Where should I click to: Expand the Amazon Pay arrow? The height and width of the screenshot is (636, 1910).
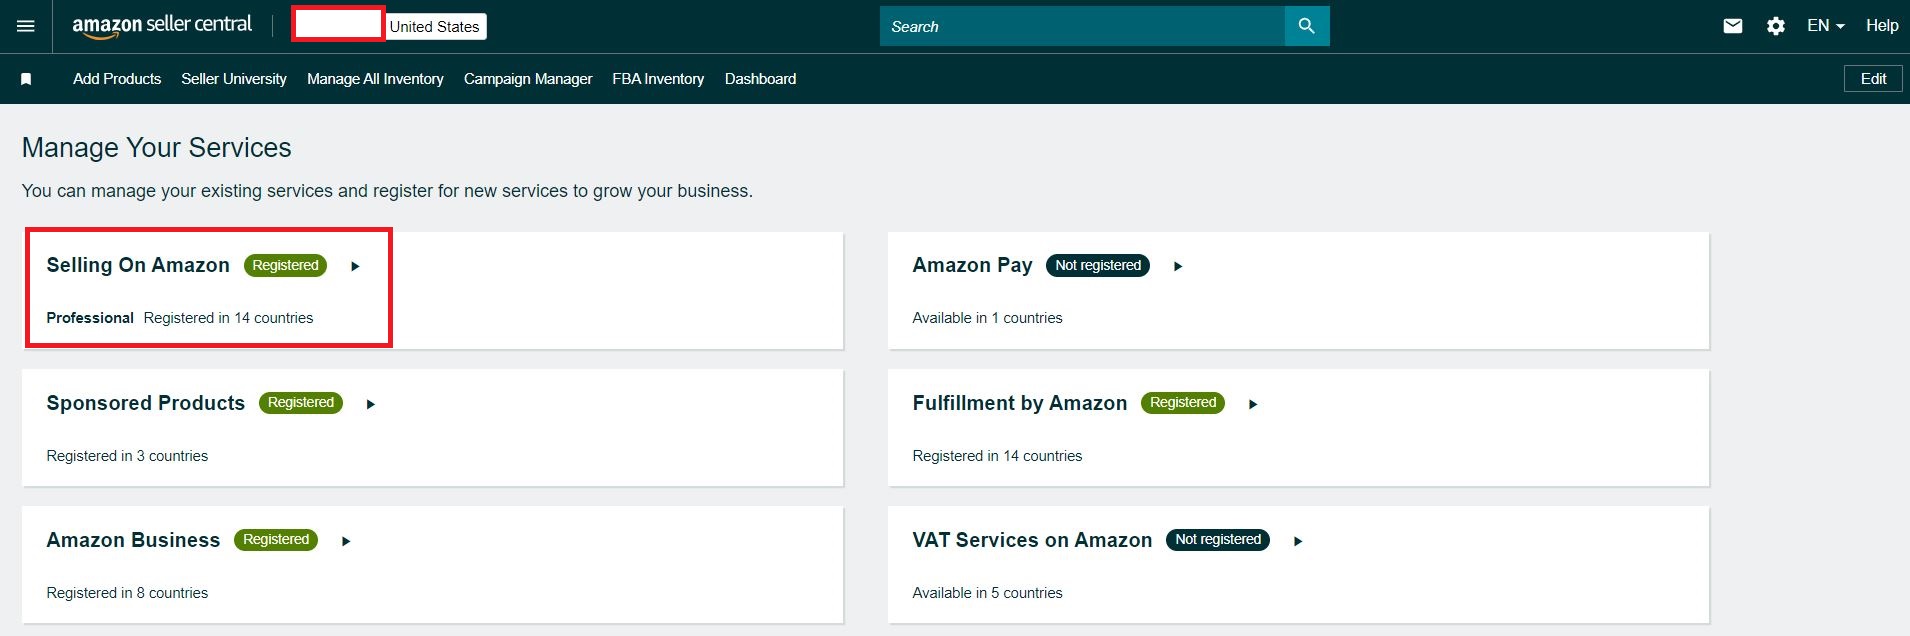coord(1178,266)
